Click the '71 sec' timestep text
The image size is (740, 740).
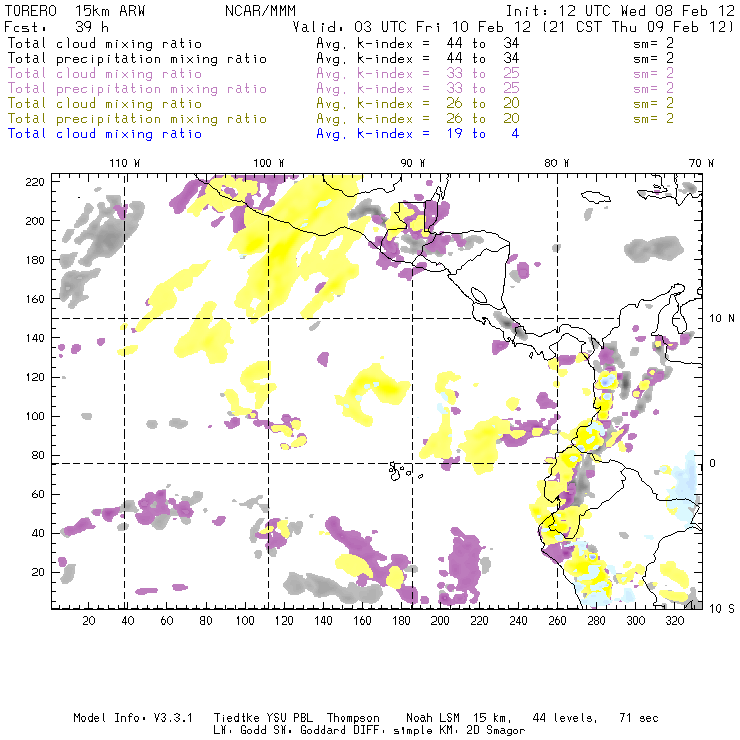pos(639,718)
